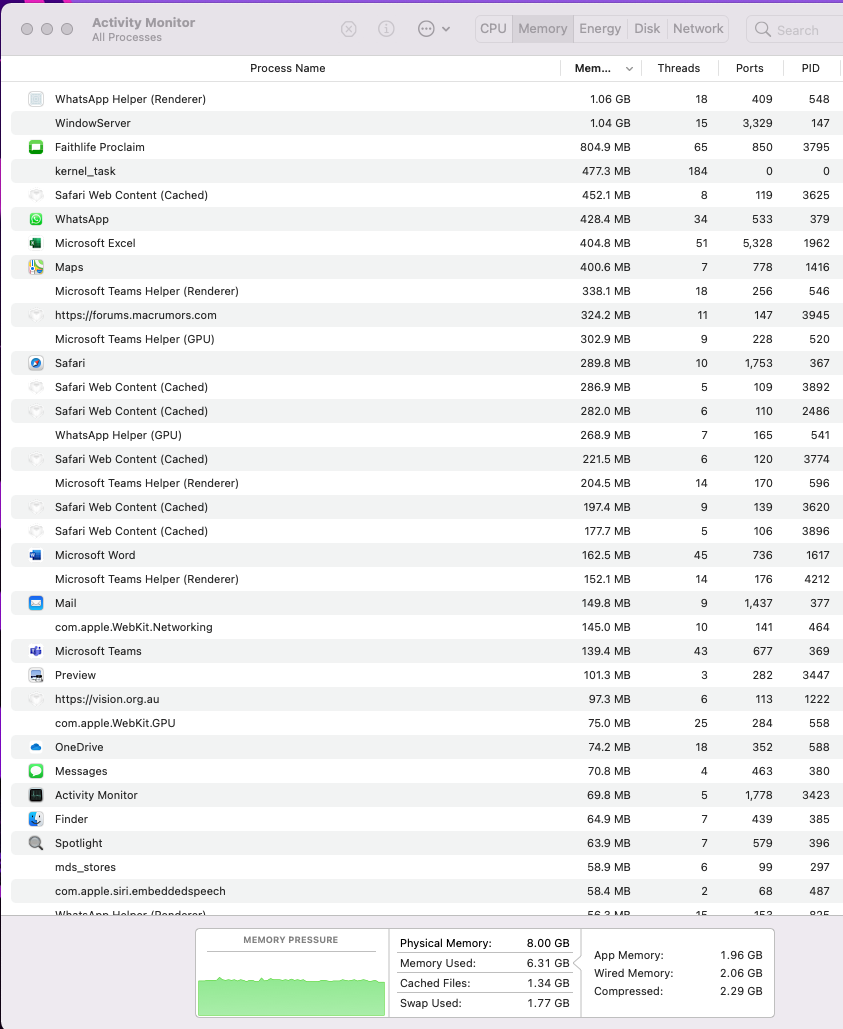This screenshot has height=1029, width=843.
Task: Click the Cached Files 1.34 GB value
Action: coord(548,983)
